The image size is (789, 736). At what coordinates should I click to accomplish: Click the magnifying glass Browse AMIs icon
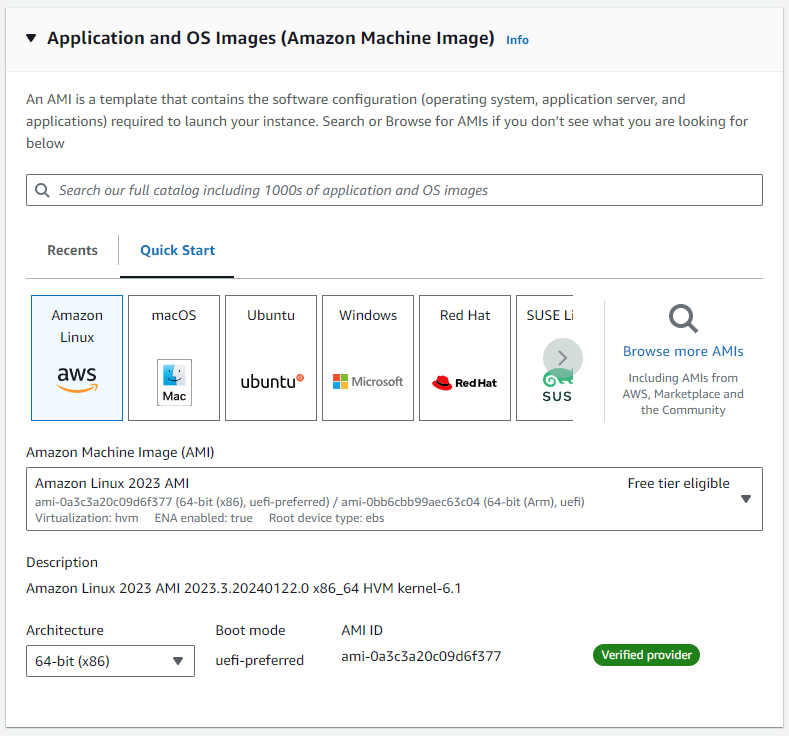[x=683, y=320]
